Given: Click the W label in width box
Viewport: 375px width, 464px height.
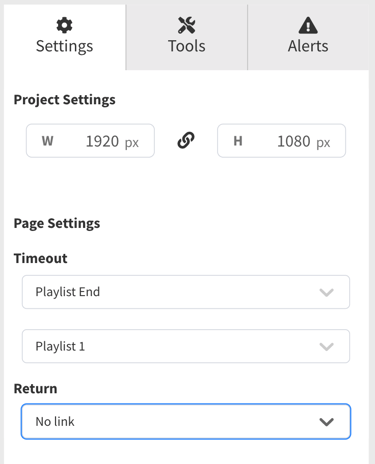Looking at the screenshot, I should [47, 141].
